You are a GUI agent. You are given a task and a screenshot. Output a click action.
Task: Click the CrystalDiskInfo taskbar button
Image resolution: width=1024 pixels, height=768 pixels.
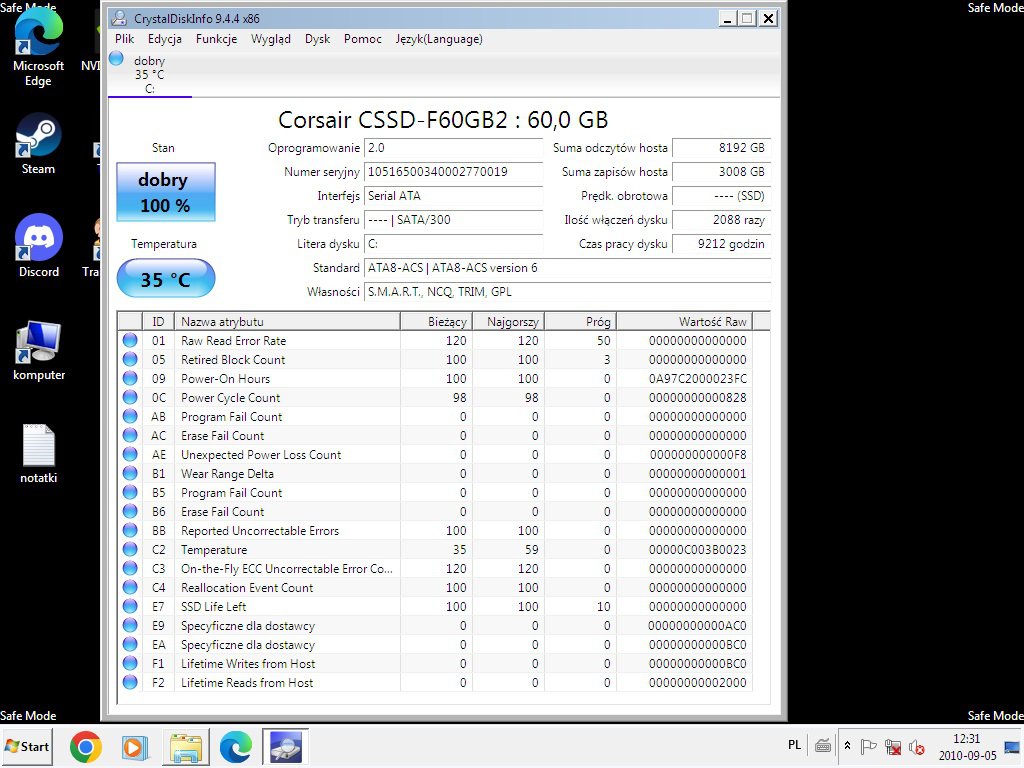tap(285, 746)
